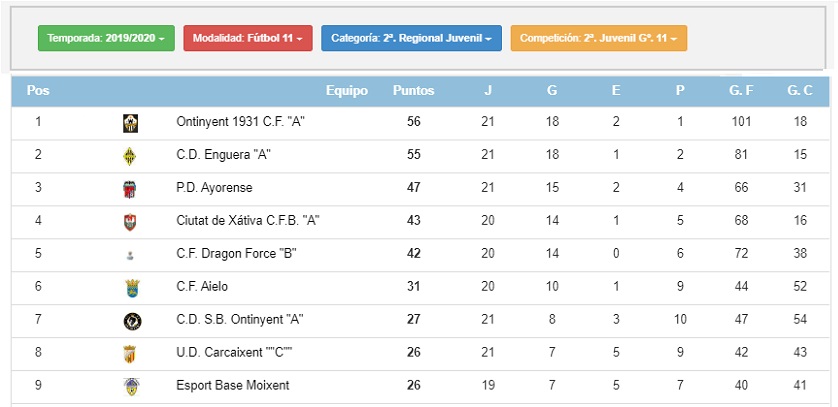Click the C.D. Enguera "A" crest icon
838x407 pixels.
click(129, 156)
